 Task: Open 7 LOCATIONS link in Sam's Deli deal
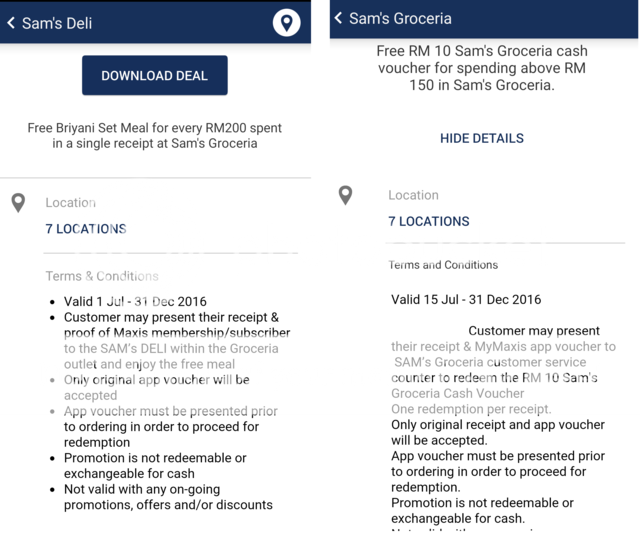coord(86,229)
